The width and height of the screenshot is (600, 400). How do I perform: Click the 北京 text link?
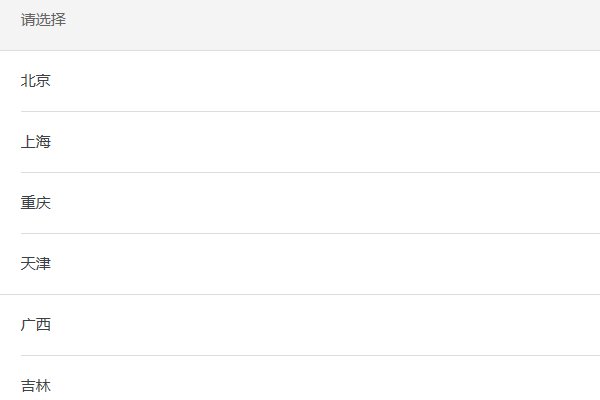point(36,81)
